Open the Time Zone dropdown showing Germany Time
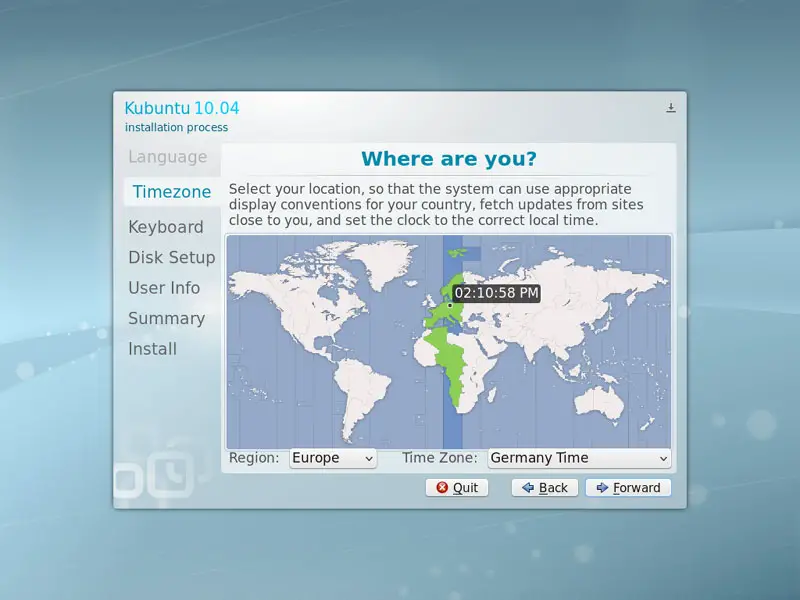Screen dimensions: 800x600 tap(579, 458)
